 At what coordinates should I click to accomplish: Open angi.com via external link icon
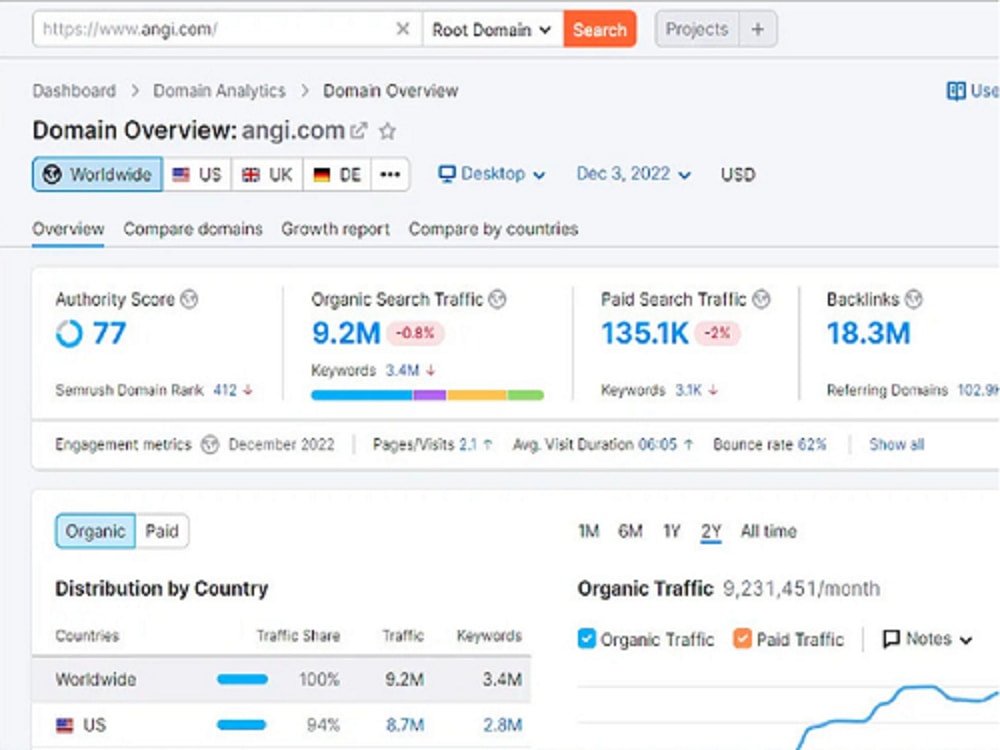359,131
